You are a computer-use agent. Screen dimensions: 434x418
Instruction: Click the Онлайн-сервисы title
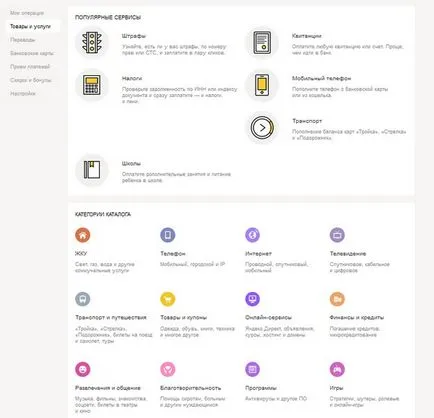click(268, 317)
